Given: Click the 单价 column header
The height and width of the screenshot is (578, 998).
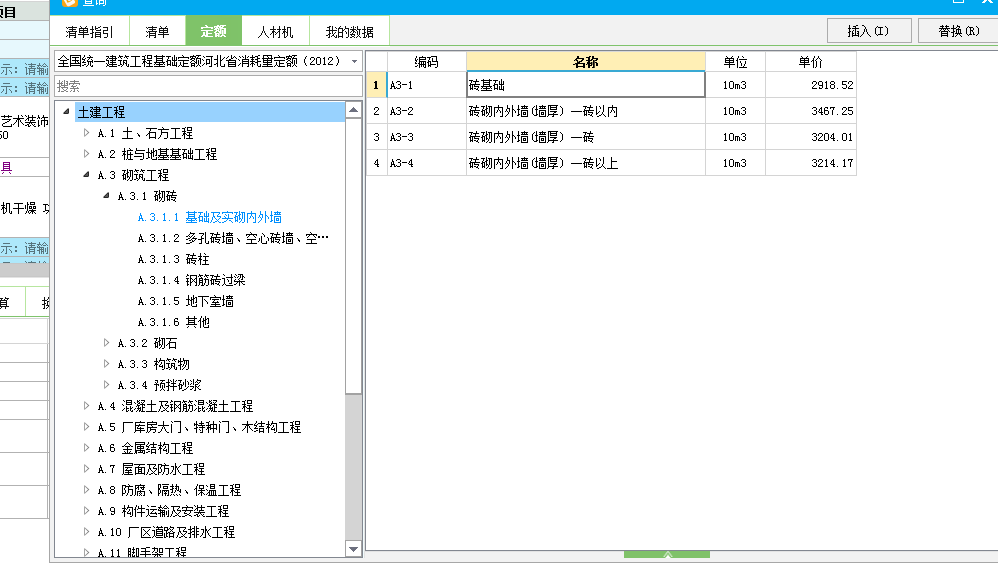Looking at the screenshot, I should tap(810, 62).
